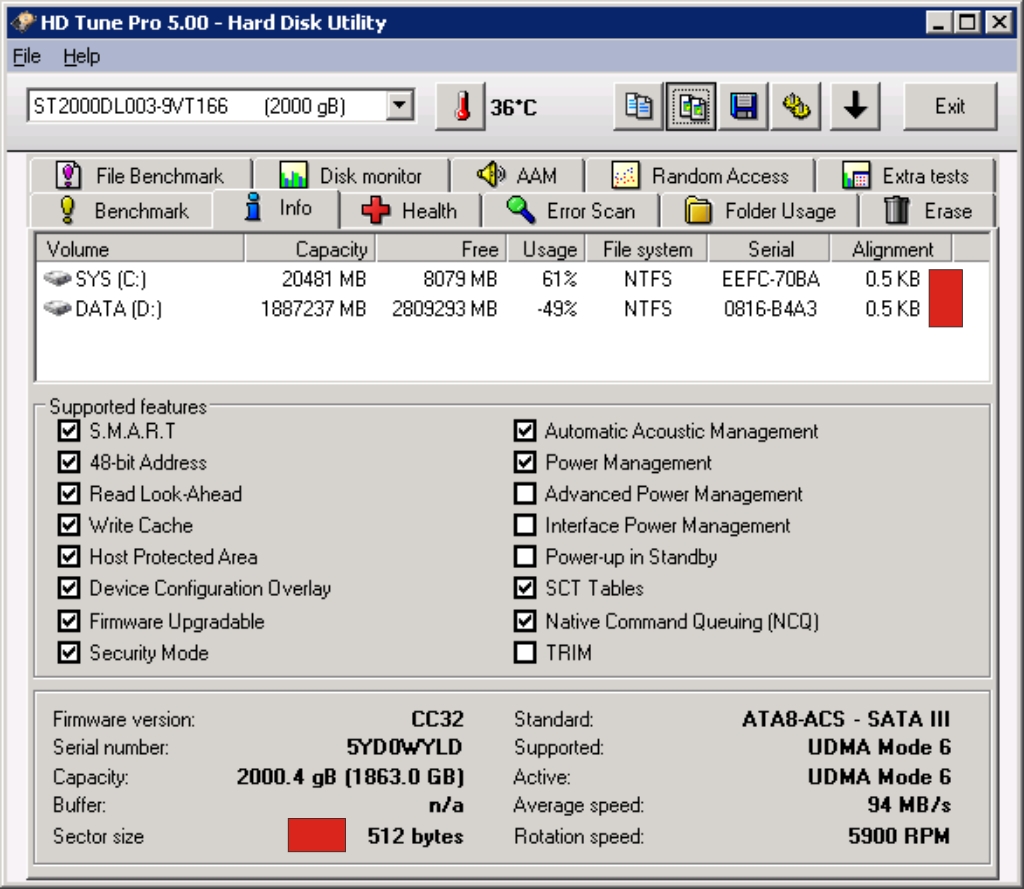Open the File Benchmark tab

point(140,175)
